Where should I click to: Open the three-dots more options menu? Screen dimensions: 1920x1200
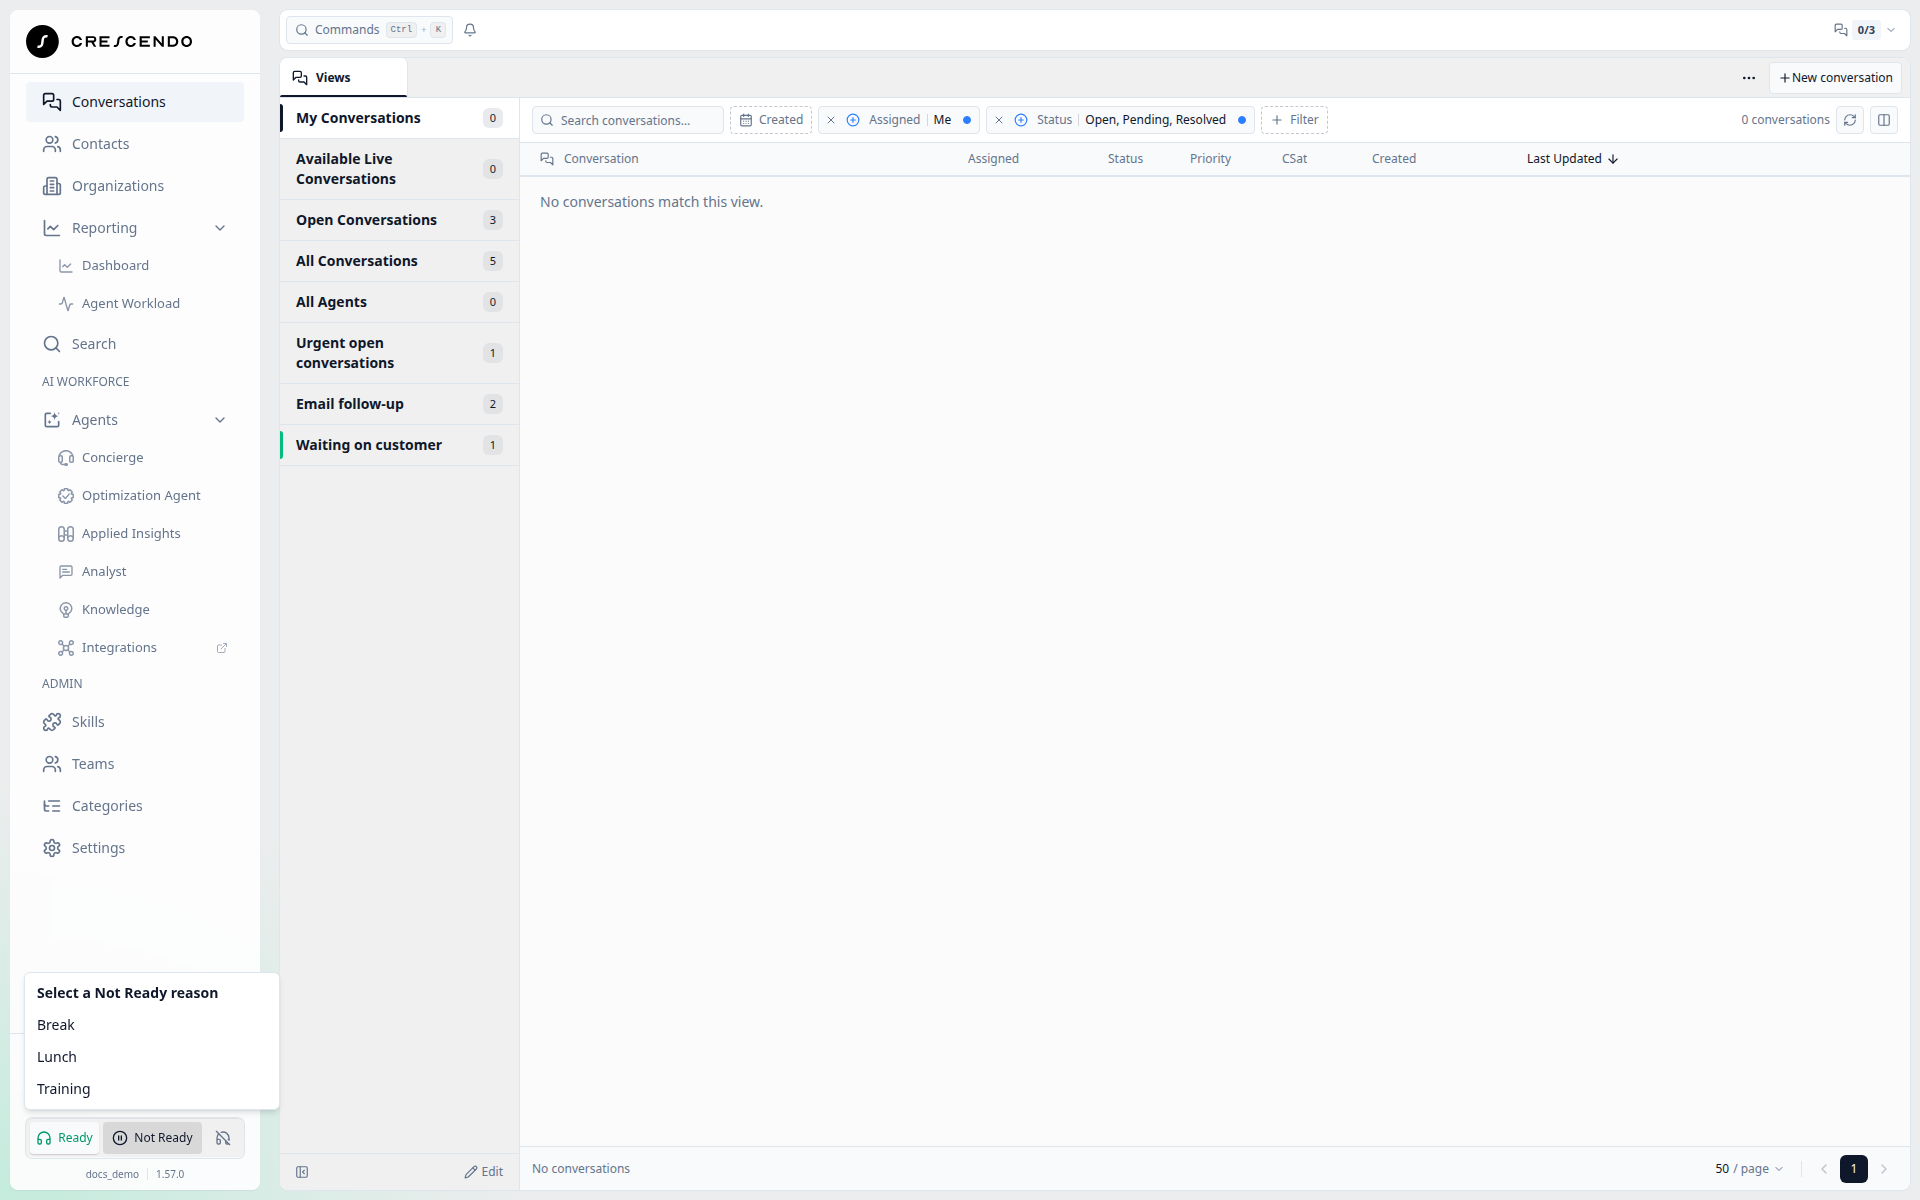1749,78
